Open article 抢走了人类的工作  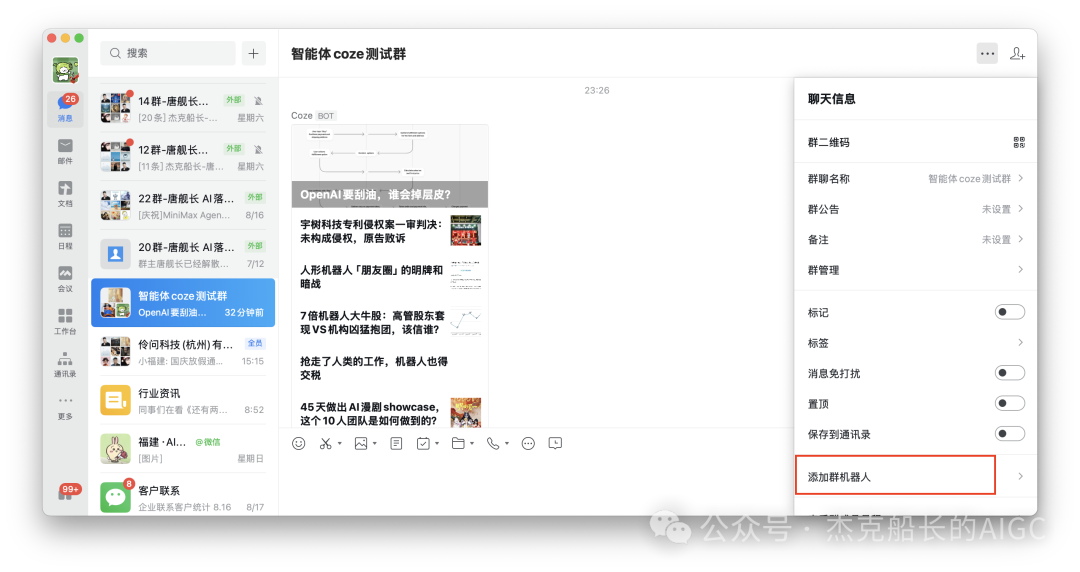[x=390, y=368]
